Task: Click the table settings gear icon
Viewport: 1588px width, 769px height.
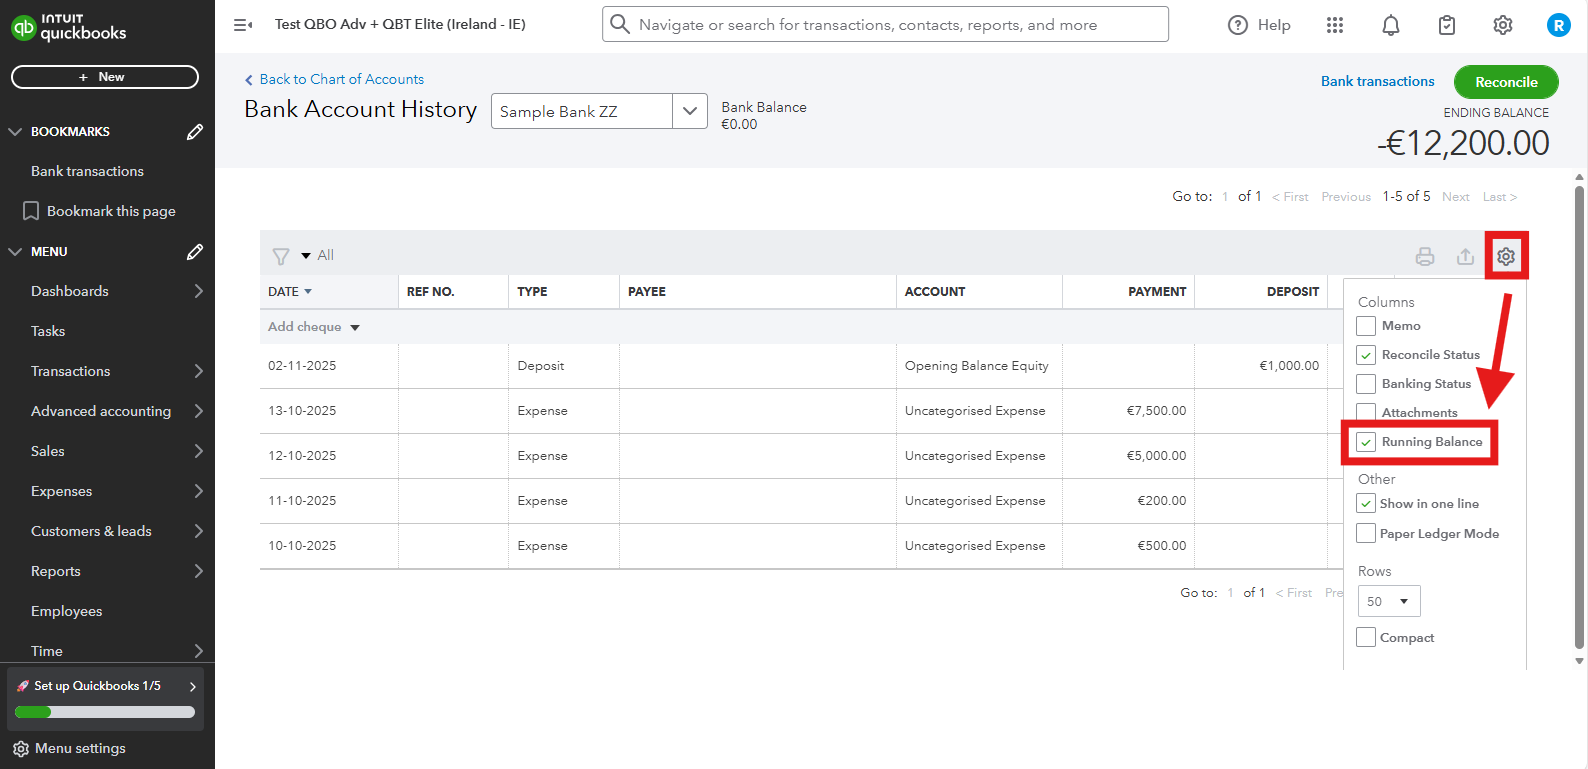Action: coord(1506,257)
